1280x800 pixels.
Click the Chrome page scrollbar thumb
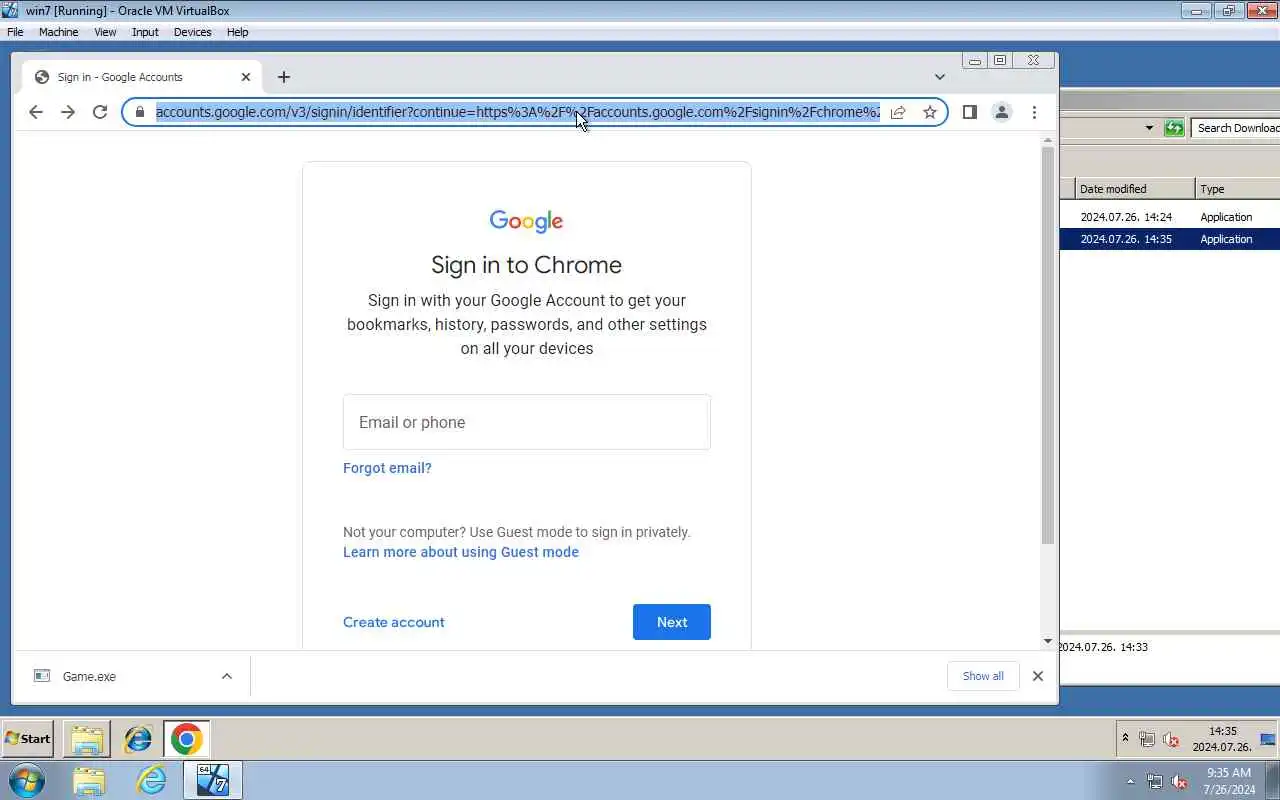1048,345
